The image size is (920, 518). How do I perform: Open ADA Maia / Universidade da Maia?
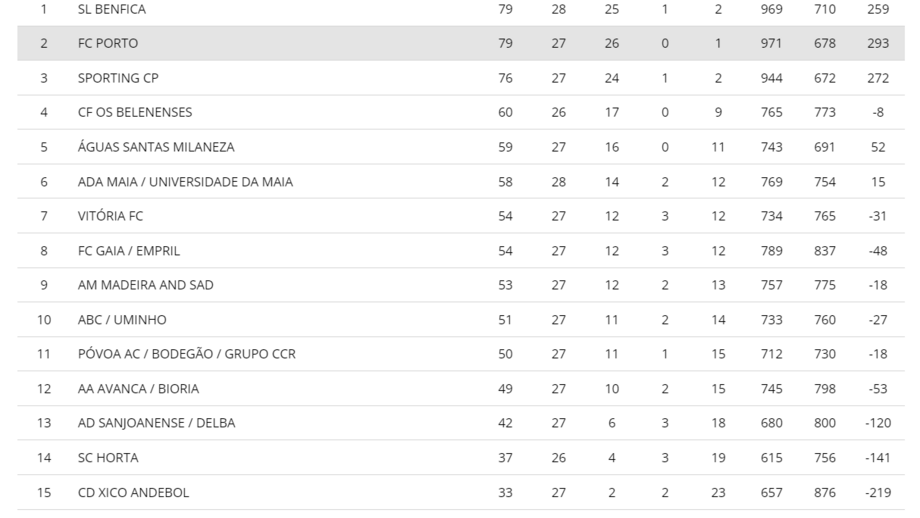pyautogui.click(x=185, y=182)
